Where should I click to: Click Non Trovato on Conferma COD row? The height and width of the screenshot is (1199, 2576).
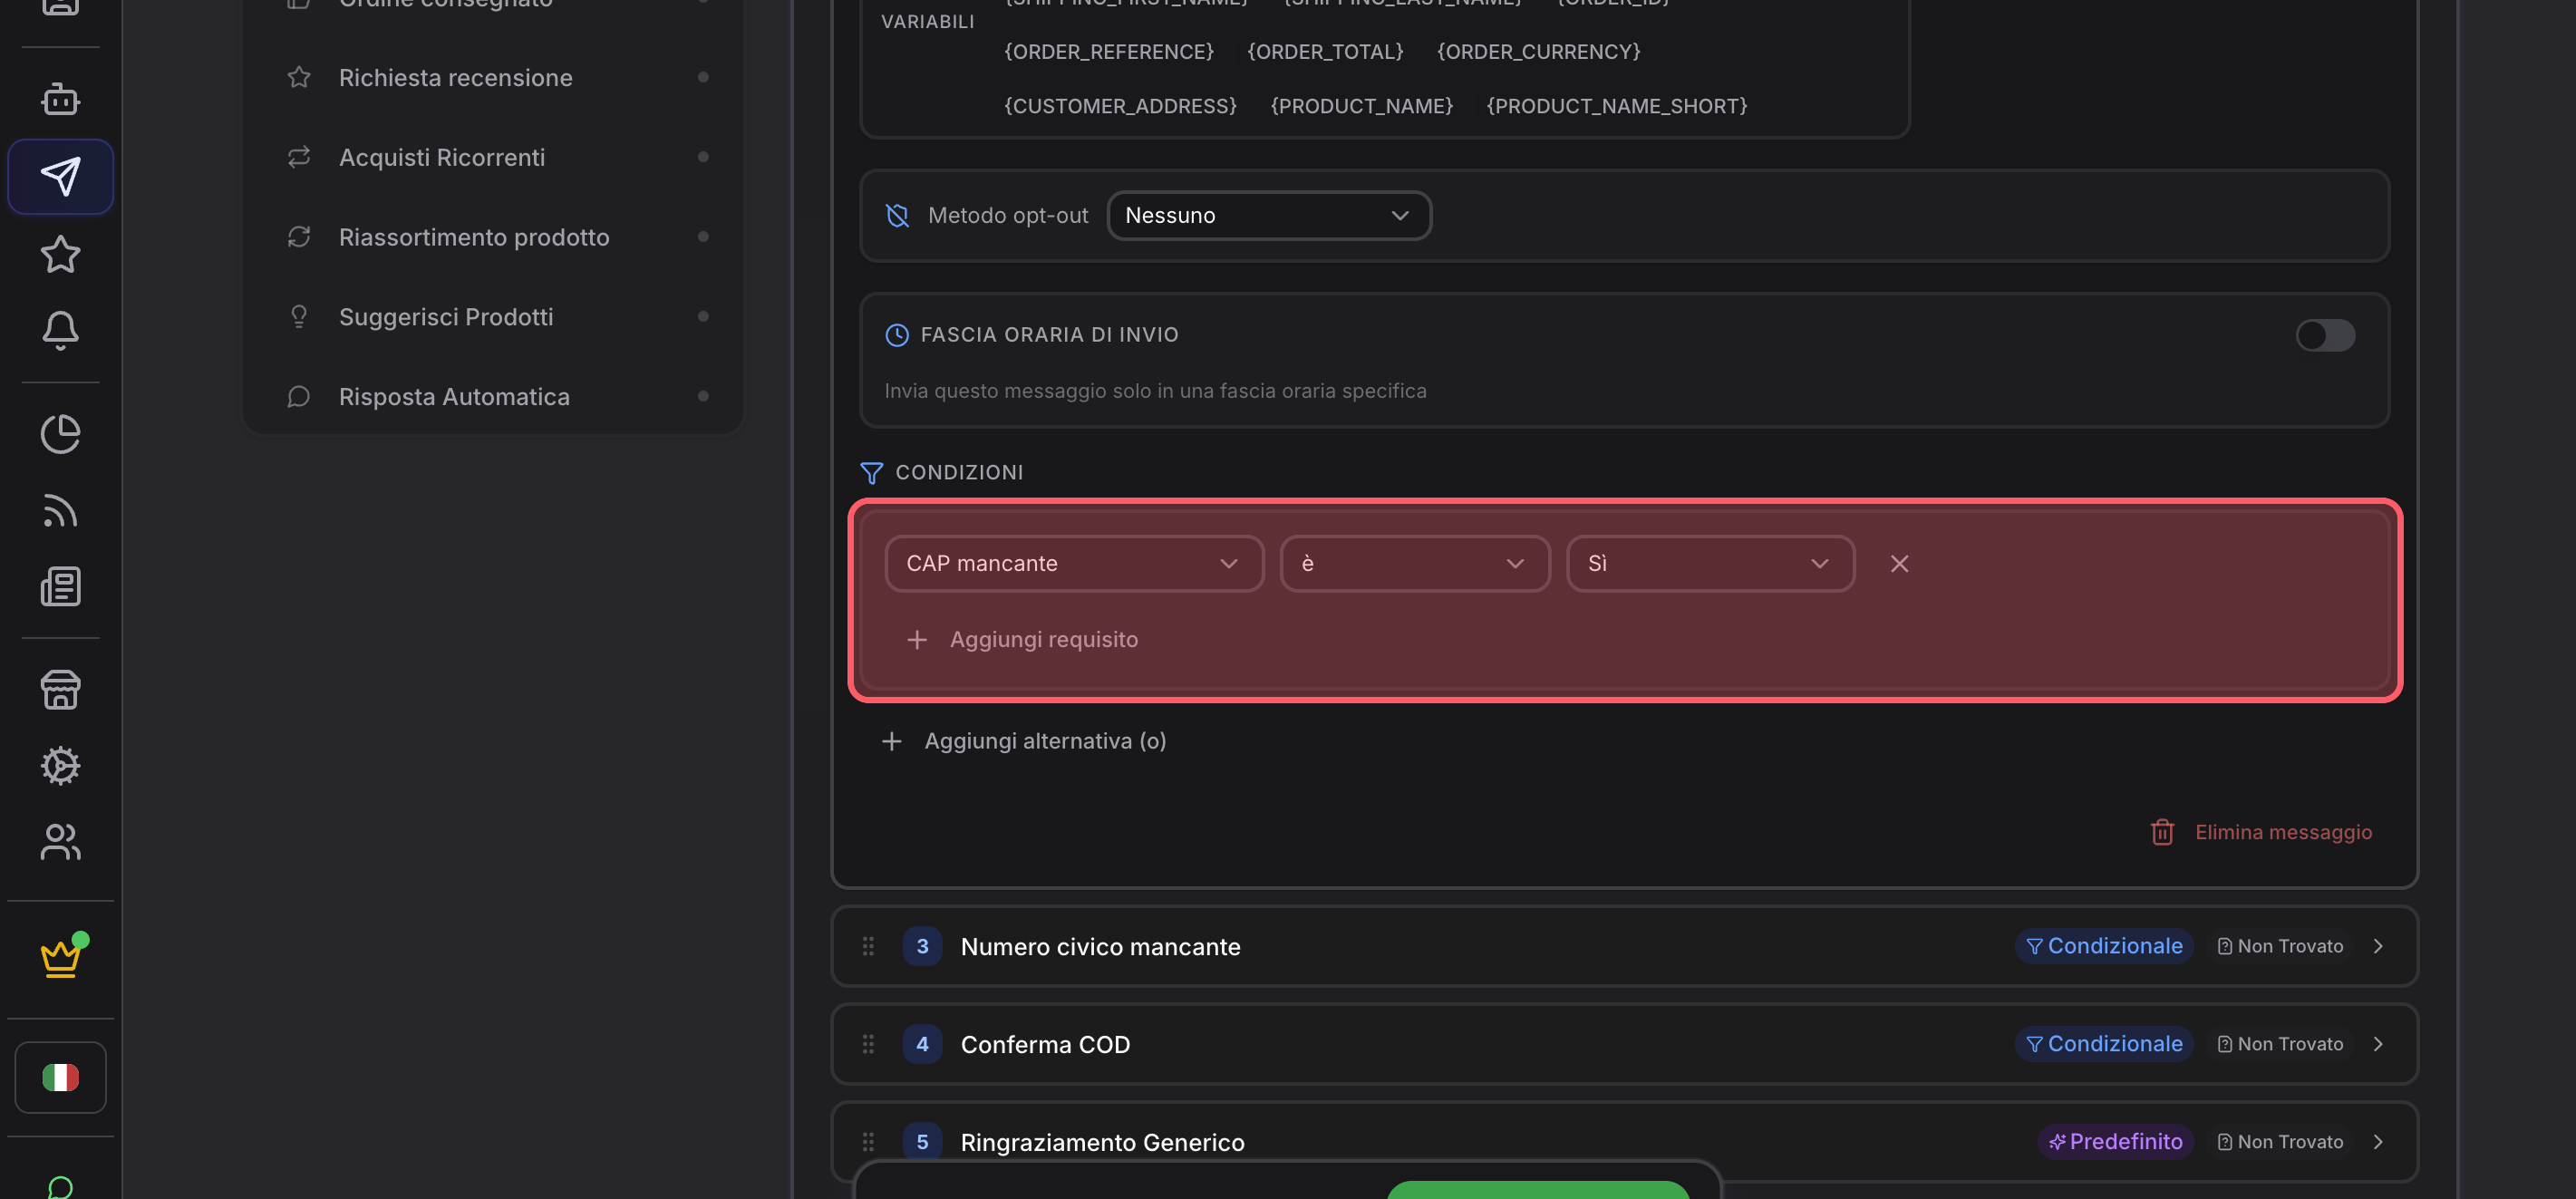click(x=2280, y=1044)
